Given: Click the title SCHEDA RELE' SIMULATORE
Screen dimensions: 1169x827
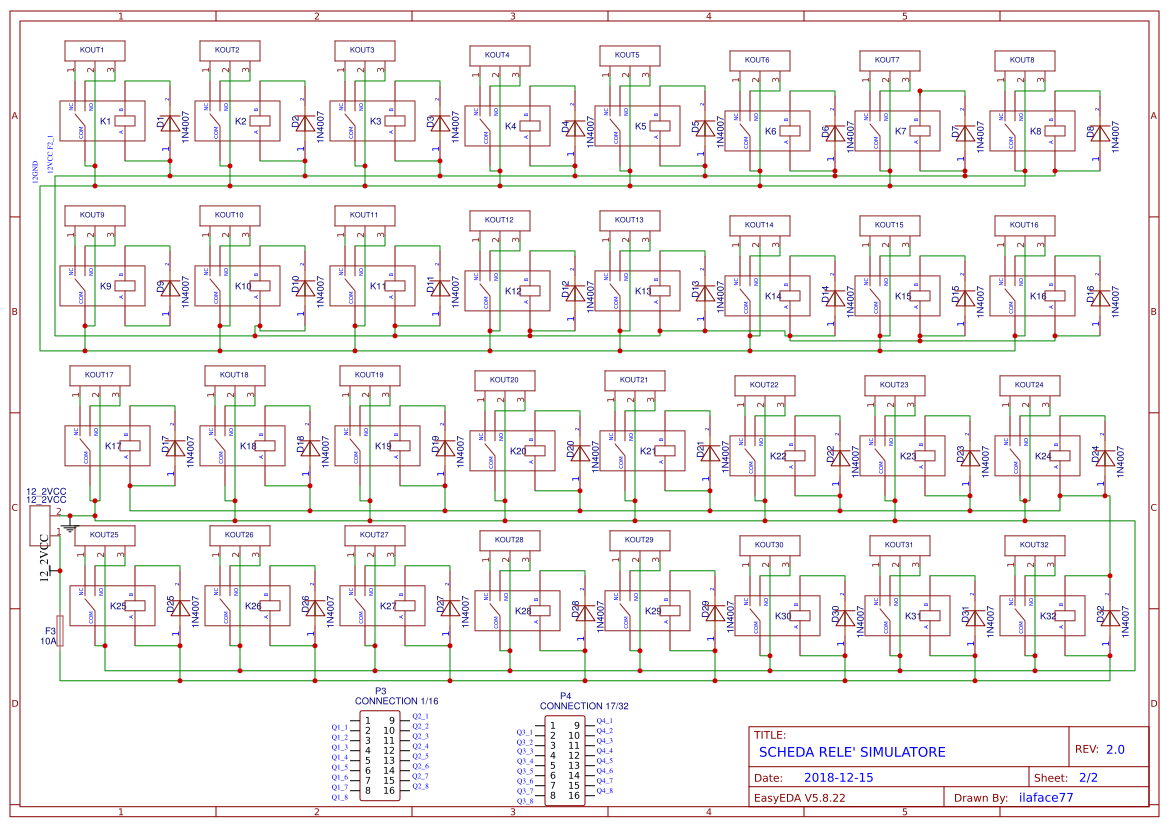Looking at the screenshot, I should (852, 752).
